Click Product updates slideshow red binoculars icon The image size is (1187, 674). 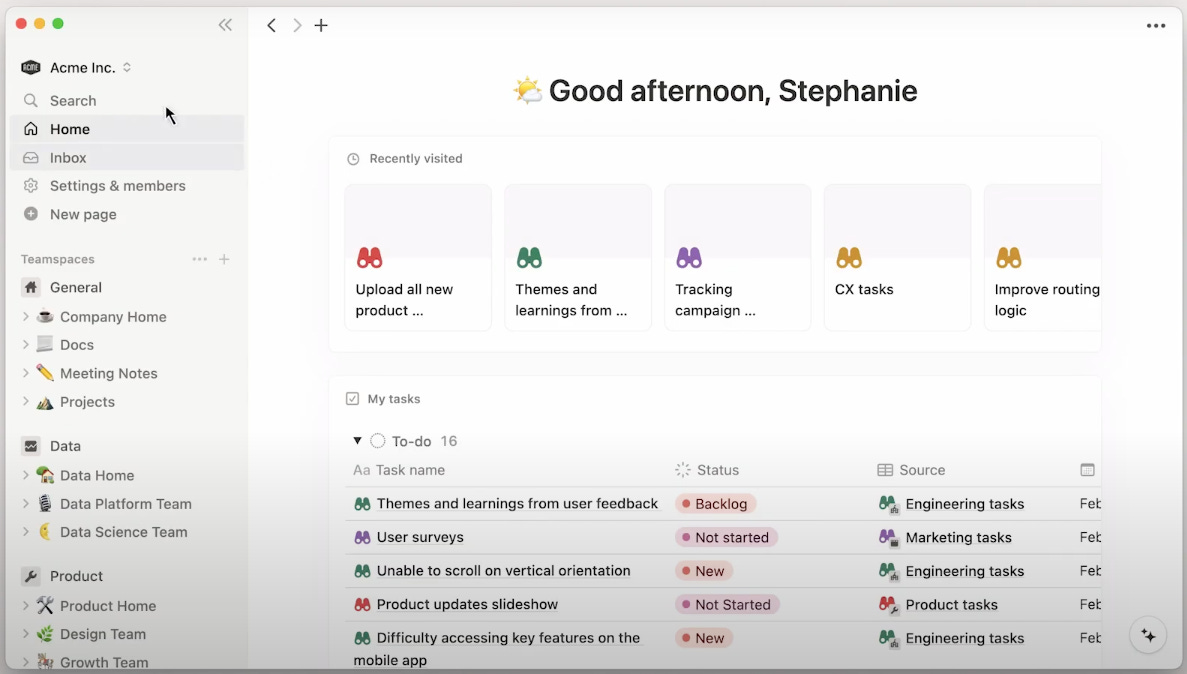pos(363,604)
